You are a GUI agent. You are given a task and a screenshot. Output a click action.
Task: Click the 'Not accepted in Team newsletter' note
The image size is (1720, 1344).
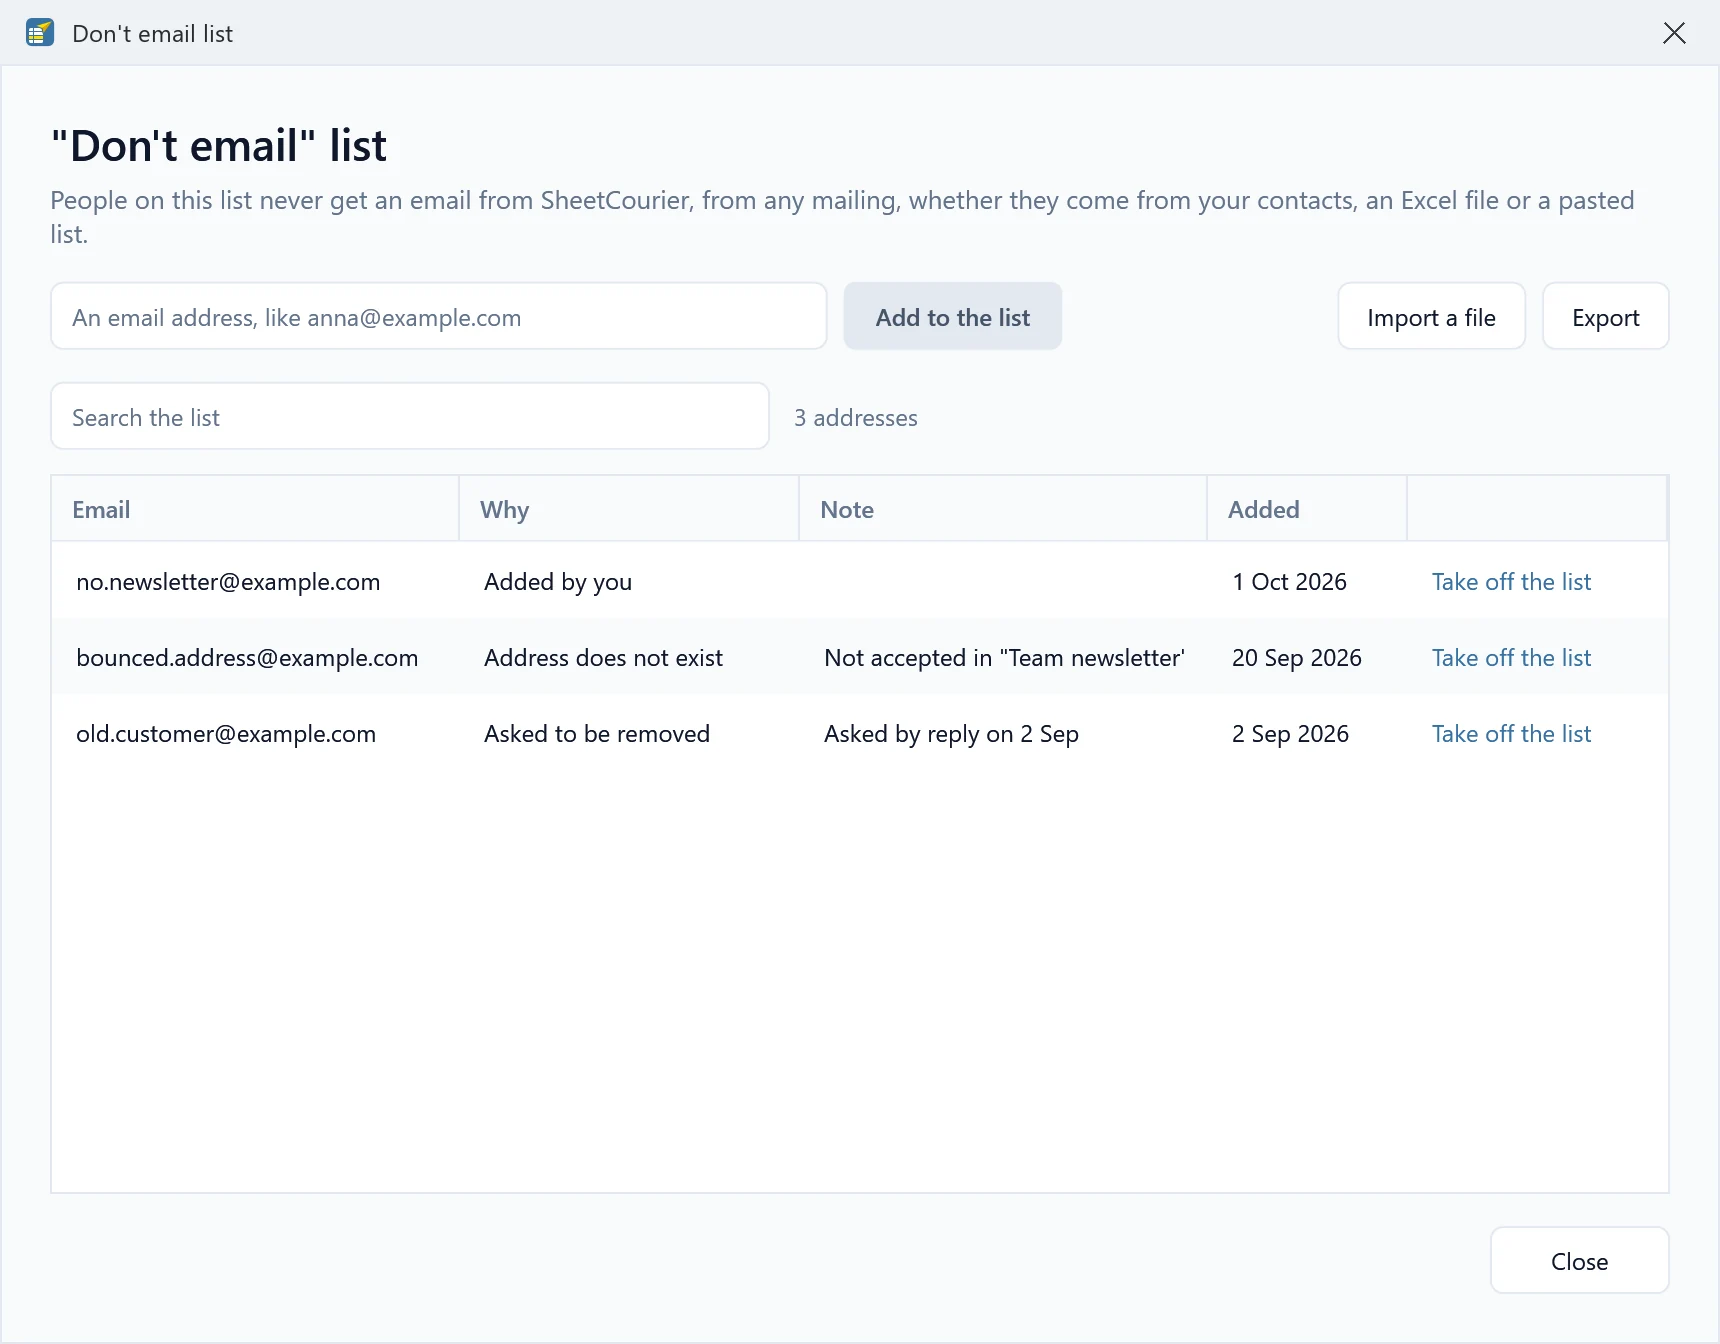coord(1004,657)
